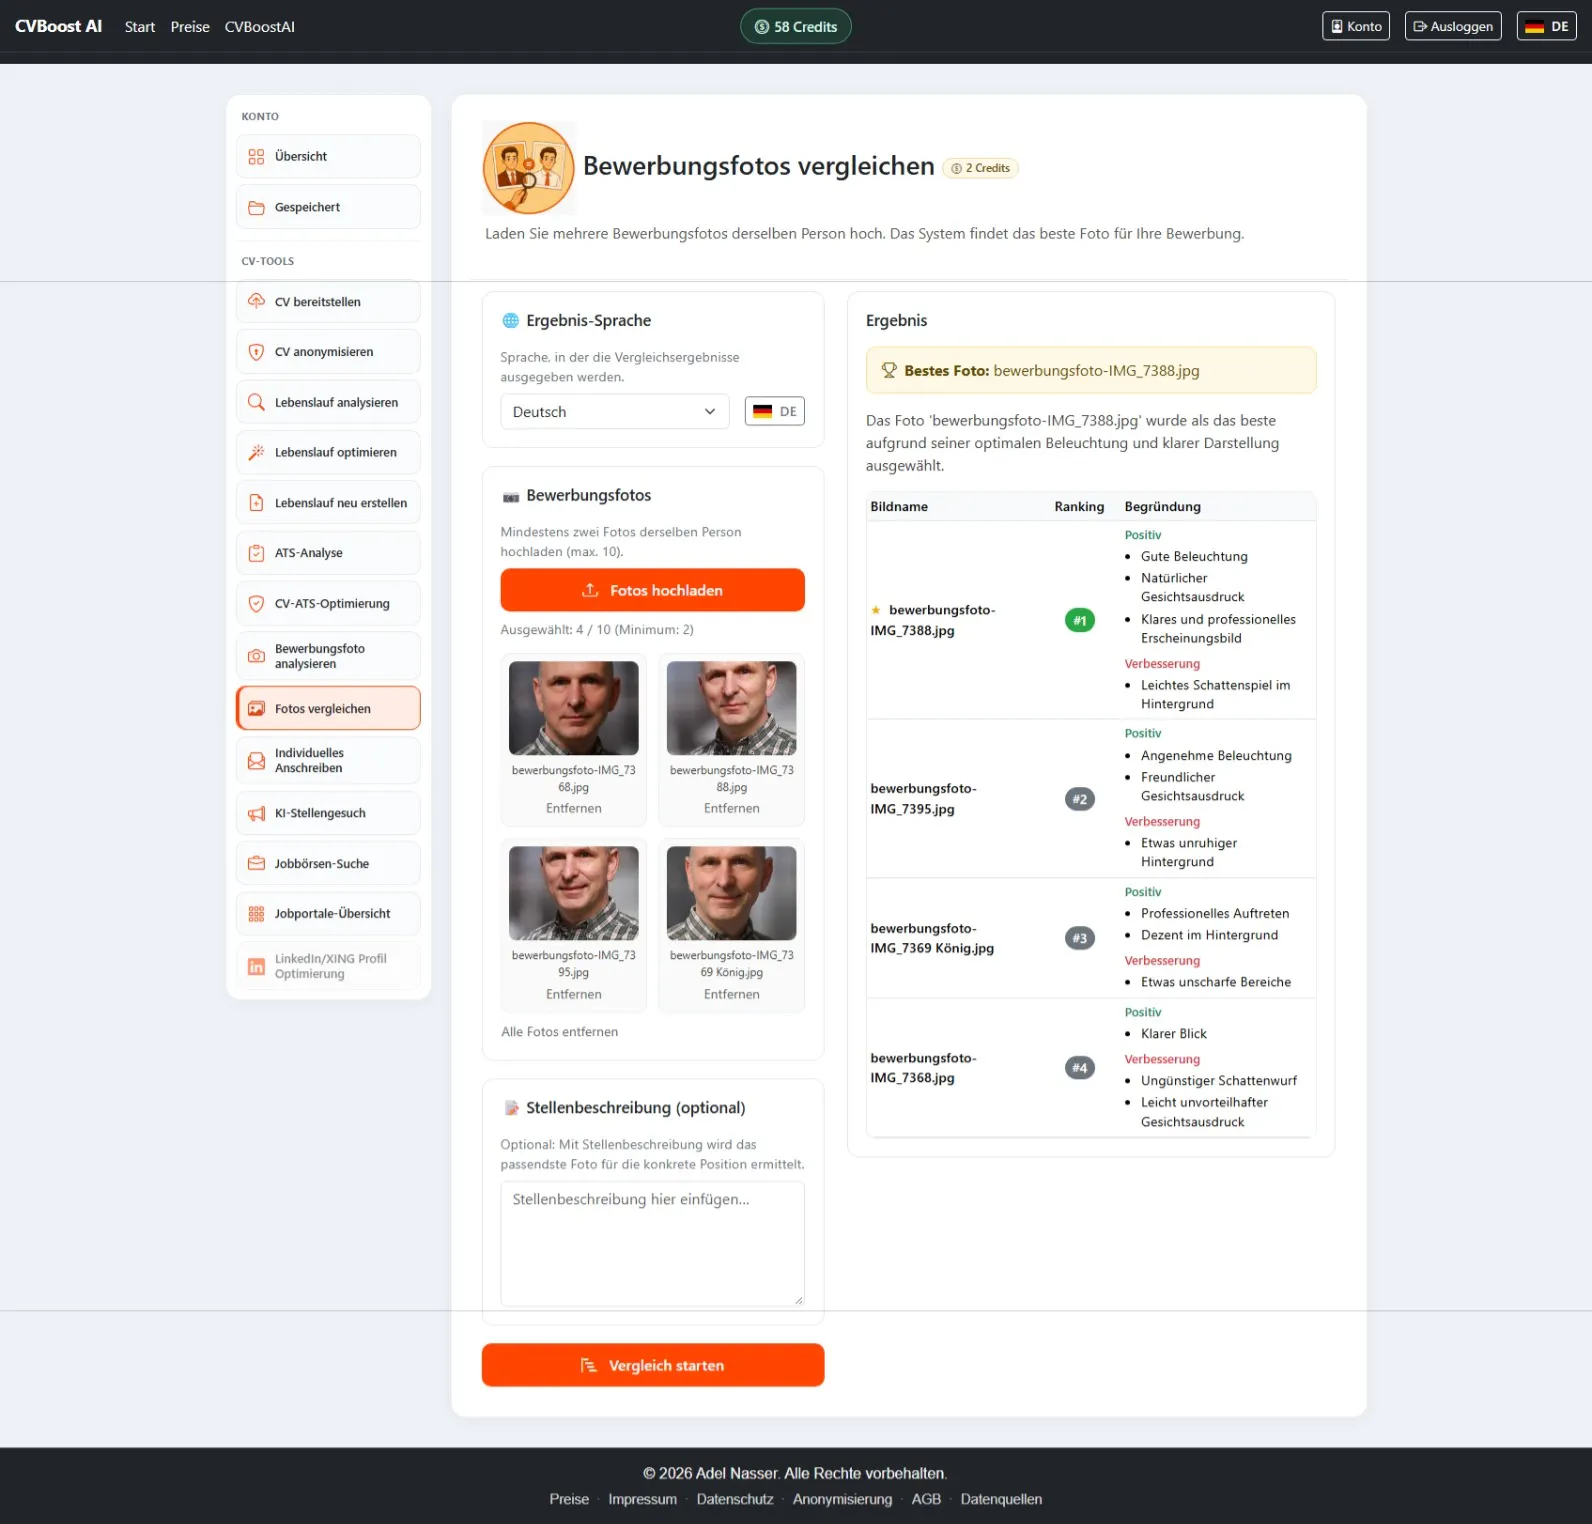Viewport: 1592px width, 1524px height.
Task: Remove photo bewerbungsfoto-IMG_7395.jpg
Action: coord(573,995)
